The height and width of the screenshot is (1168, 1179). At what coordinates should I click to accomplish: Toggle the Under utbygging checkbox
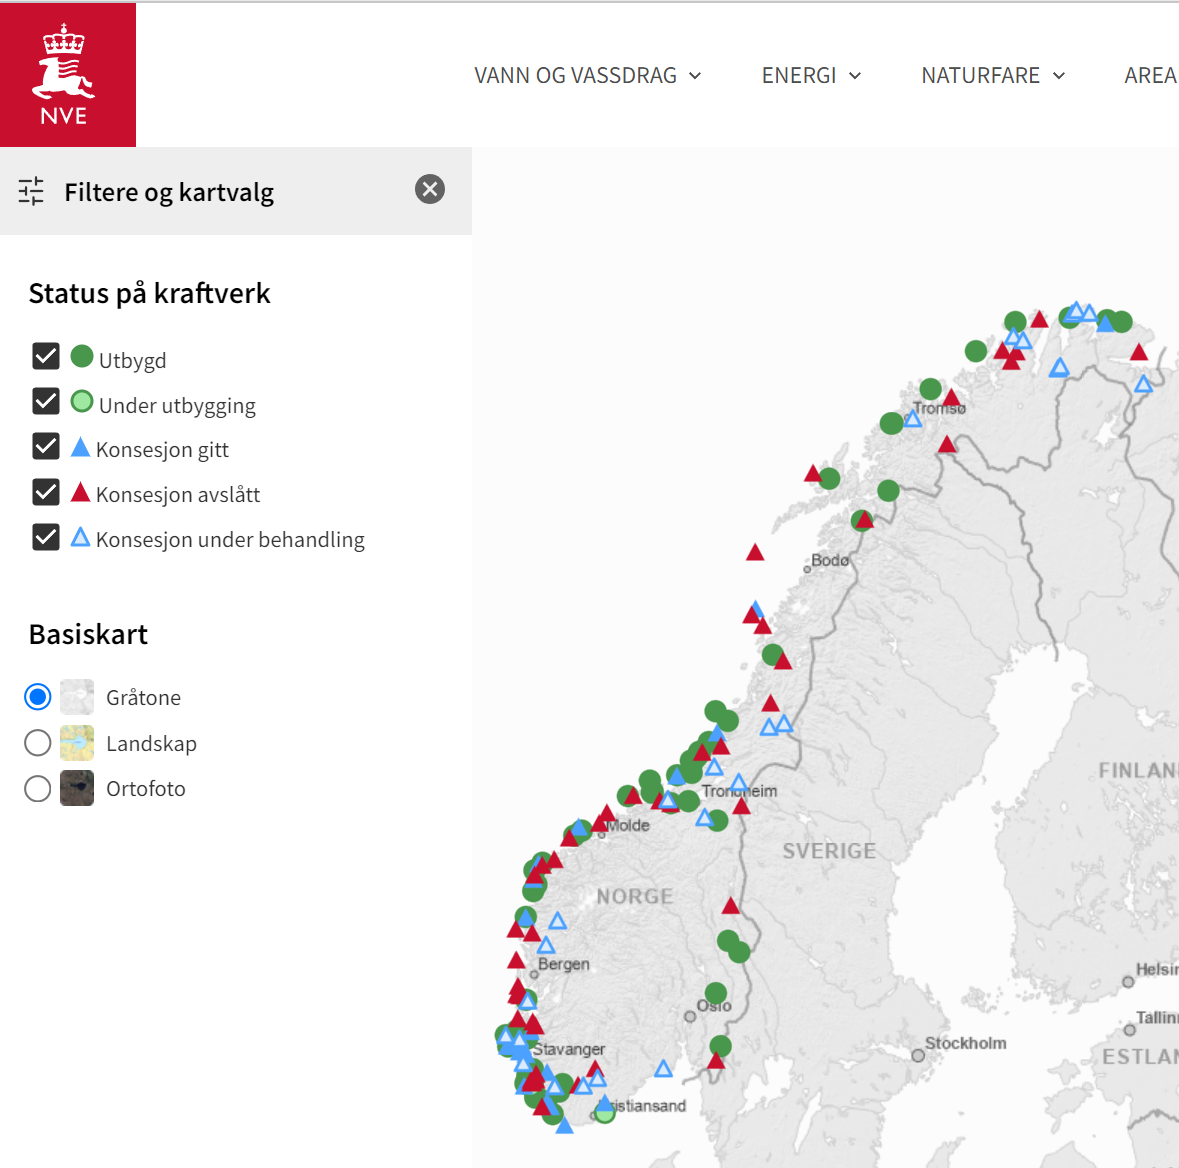click(x=46, y=401)
